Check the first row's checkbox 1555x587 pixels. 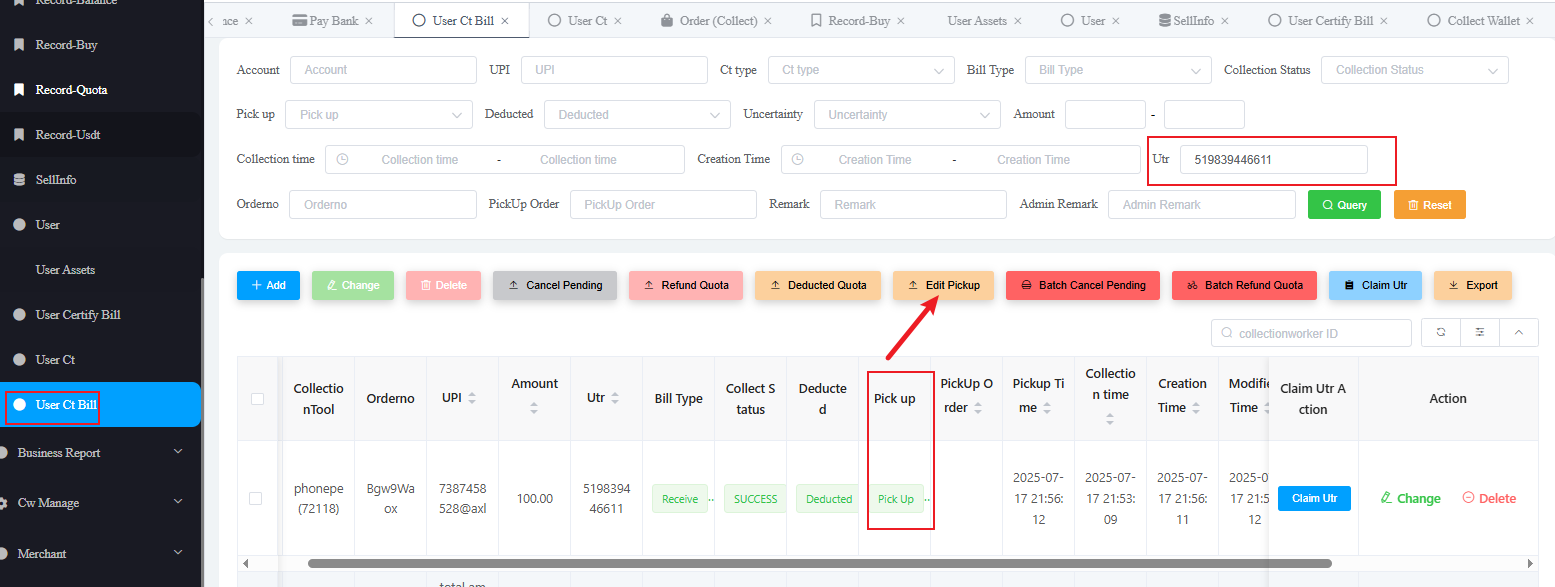point(255,498)
